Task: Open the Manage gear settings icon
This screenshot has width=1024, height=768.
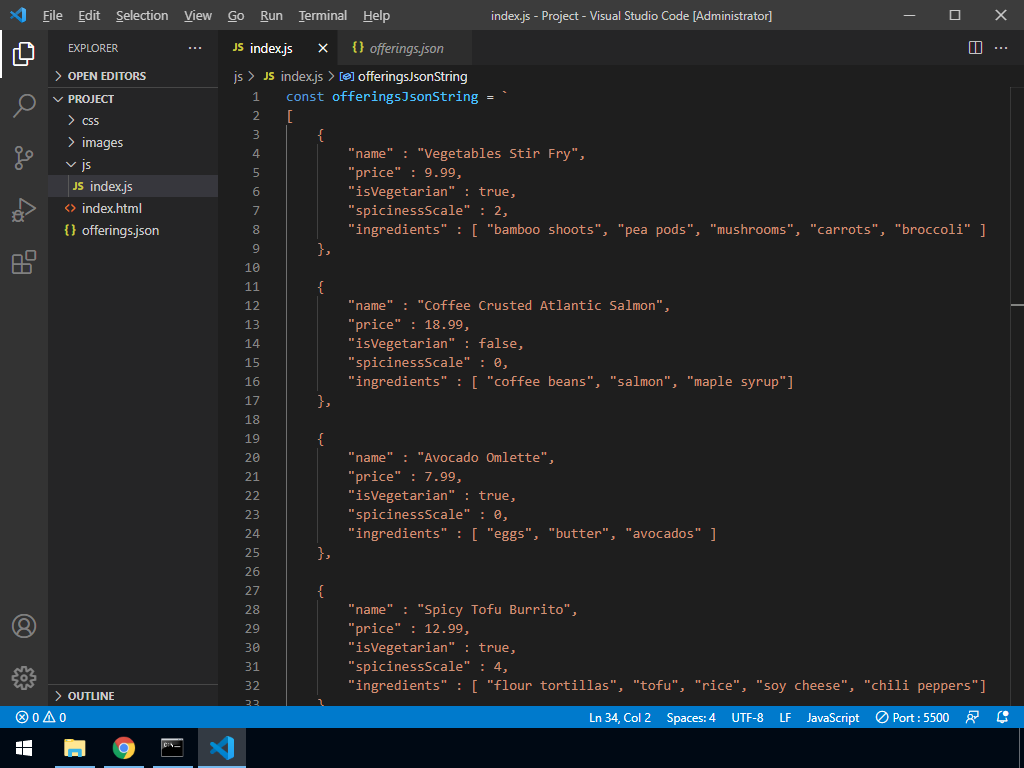Action: [x=24, y=677]
